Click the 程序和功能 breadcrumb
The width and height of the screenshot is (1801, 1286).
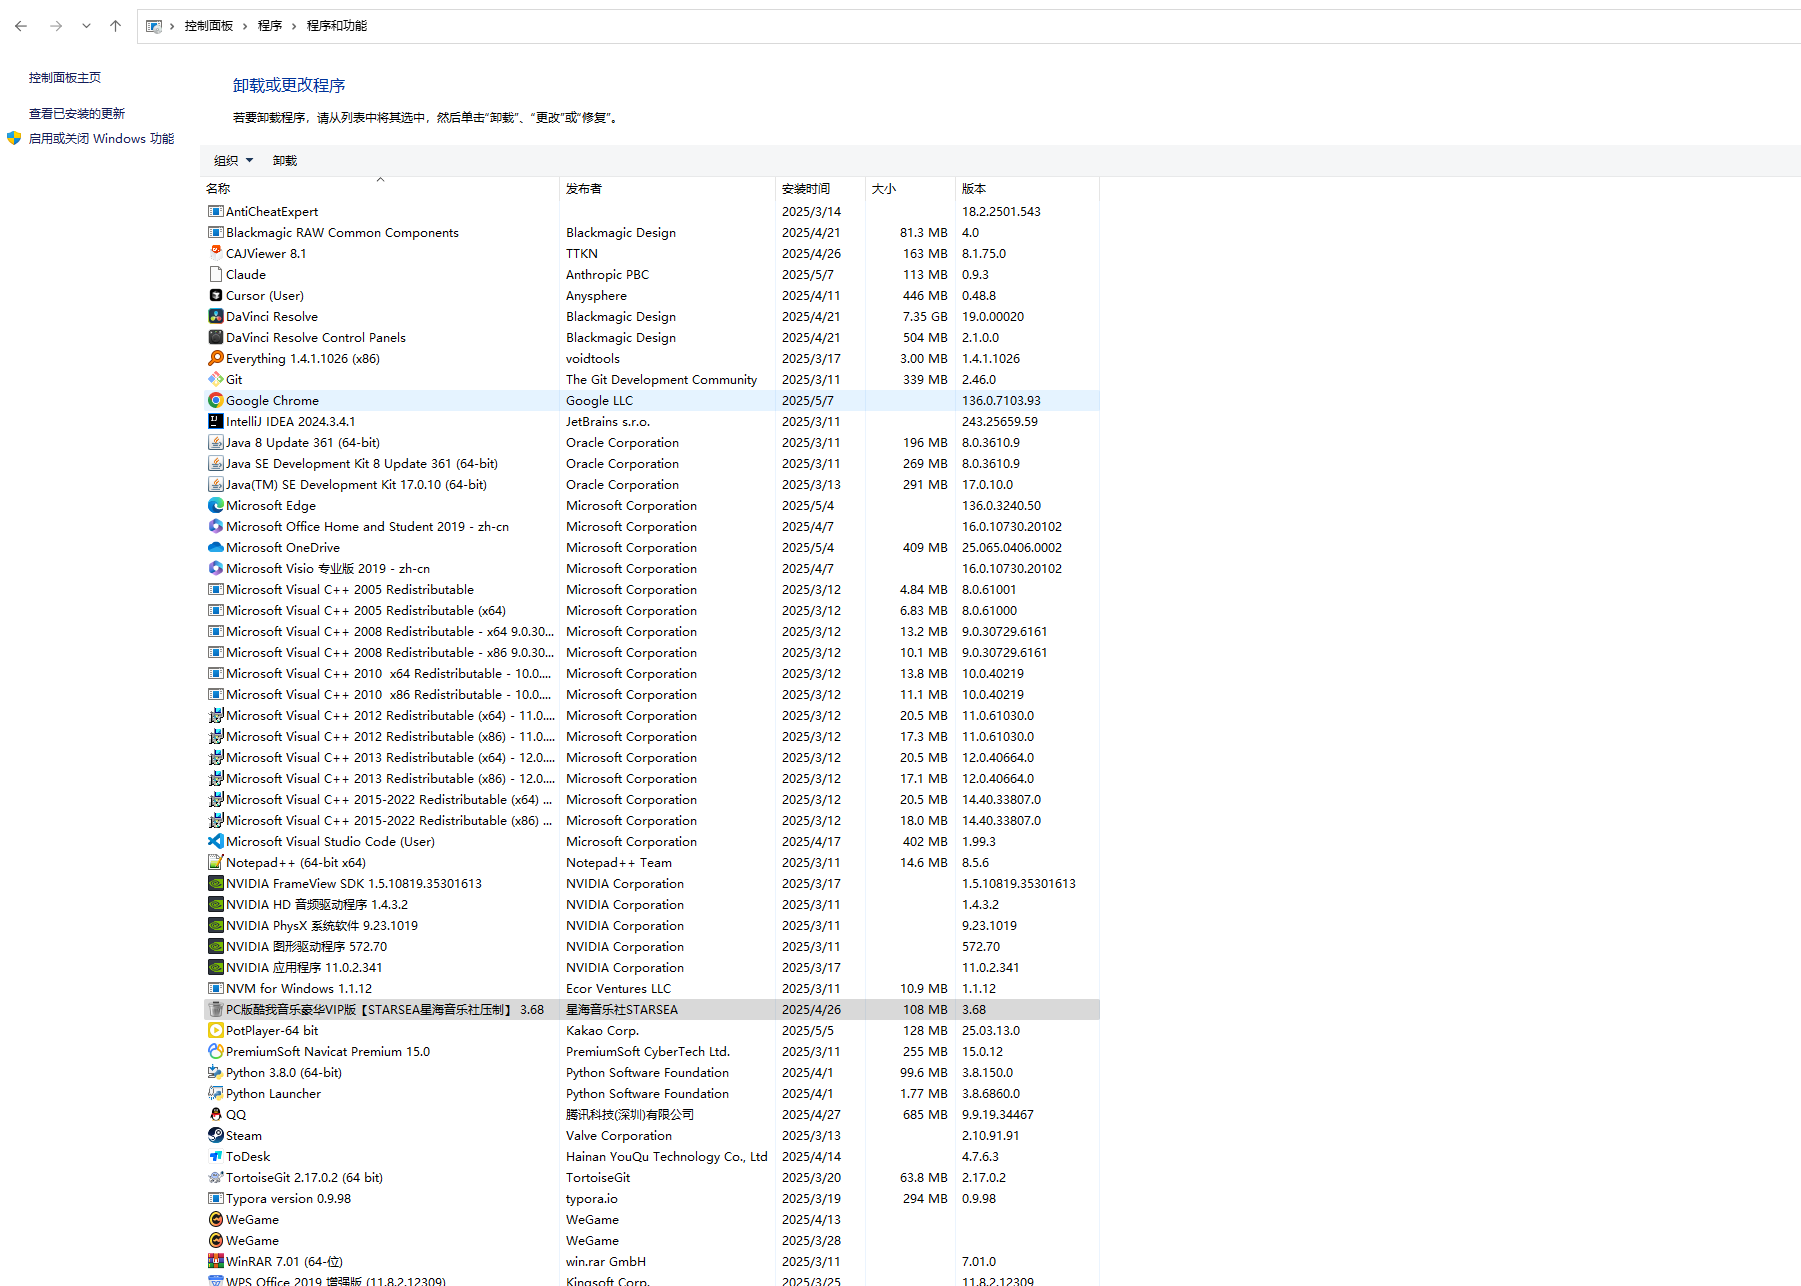(x=337, y=26)
